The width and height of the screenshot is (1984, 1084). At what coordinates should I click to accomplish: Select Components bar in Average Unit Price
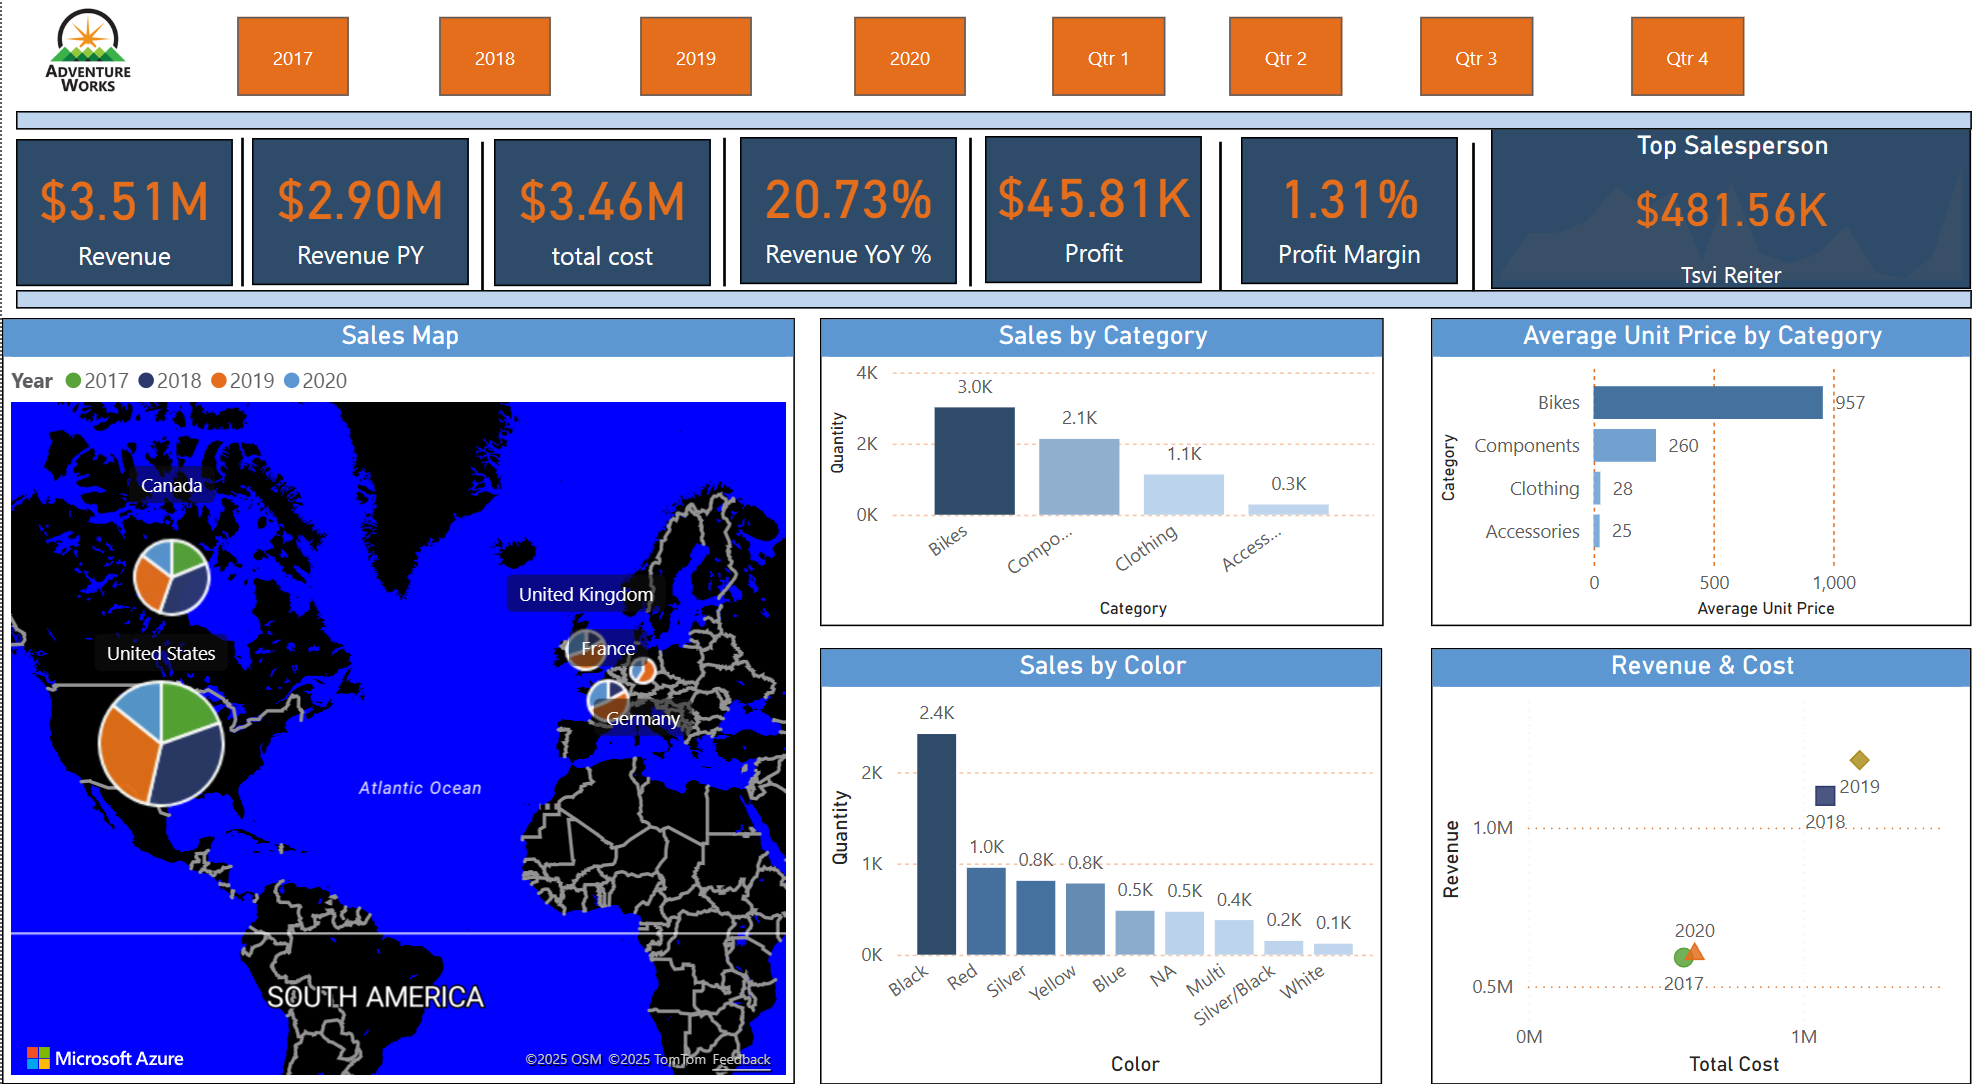(1624, 445)
